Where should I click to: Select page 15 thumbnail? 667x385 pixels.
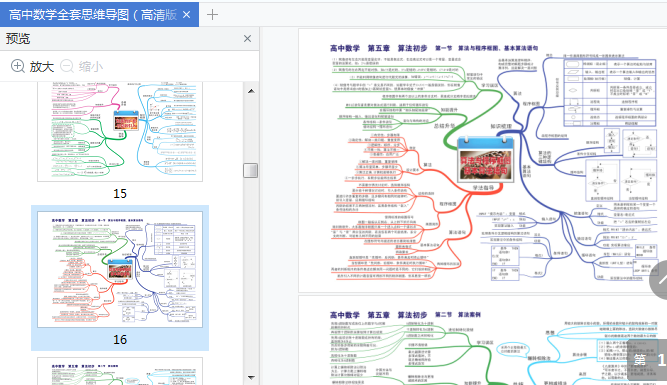[x=120, y=131]
